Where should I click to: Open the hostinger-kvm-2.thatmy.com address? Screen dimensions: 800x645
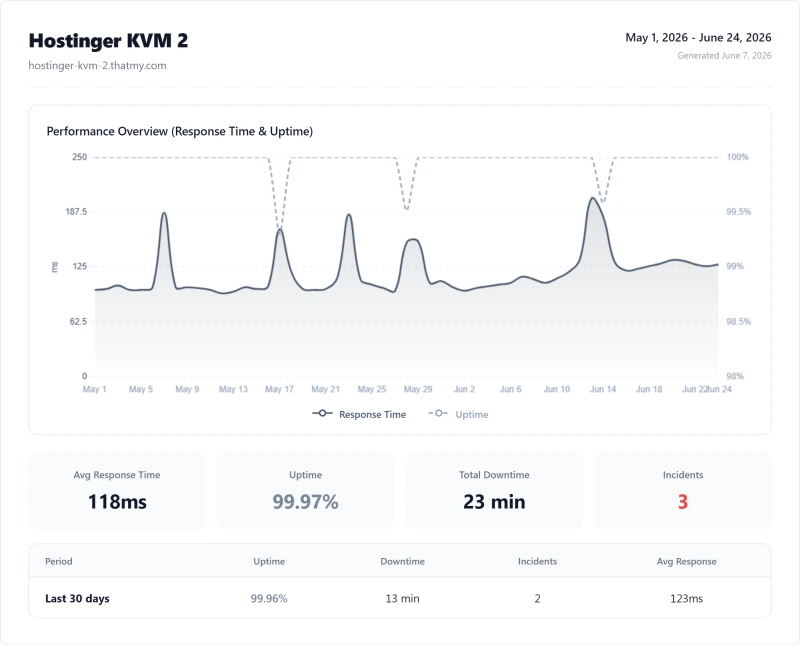point(97,65)
